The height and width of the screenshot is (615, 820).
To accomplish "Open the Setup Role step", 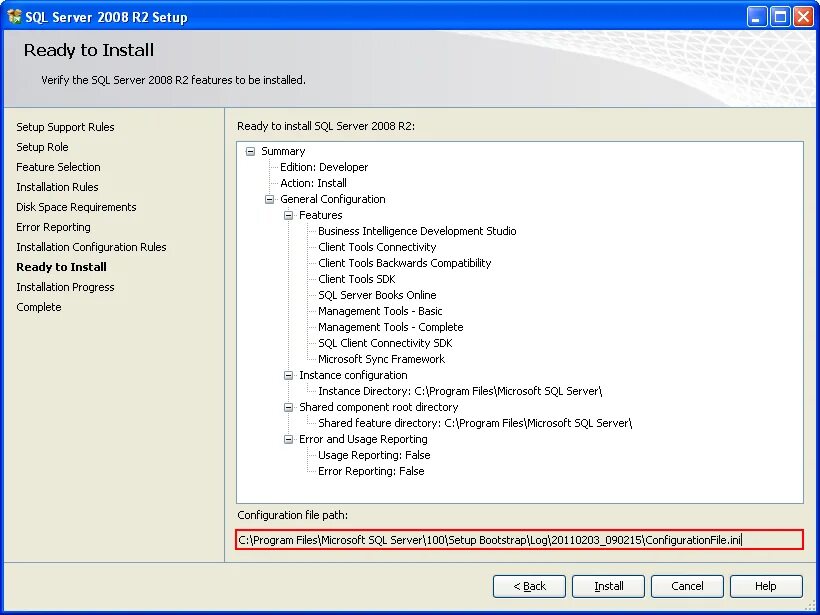I will (x=42, y=147).
